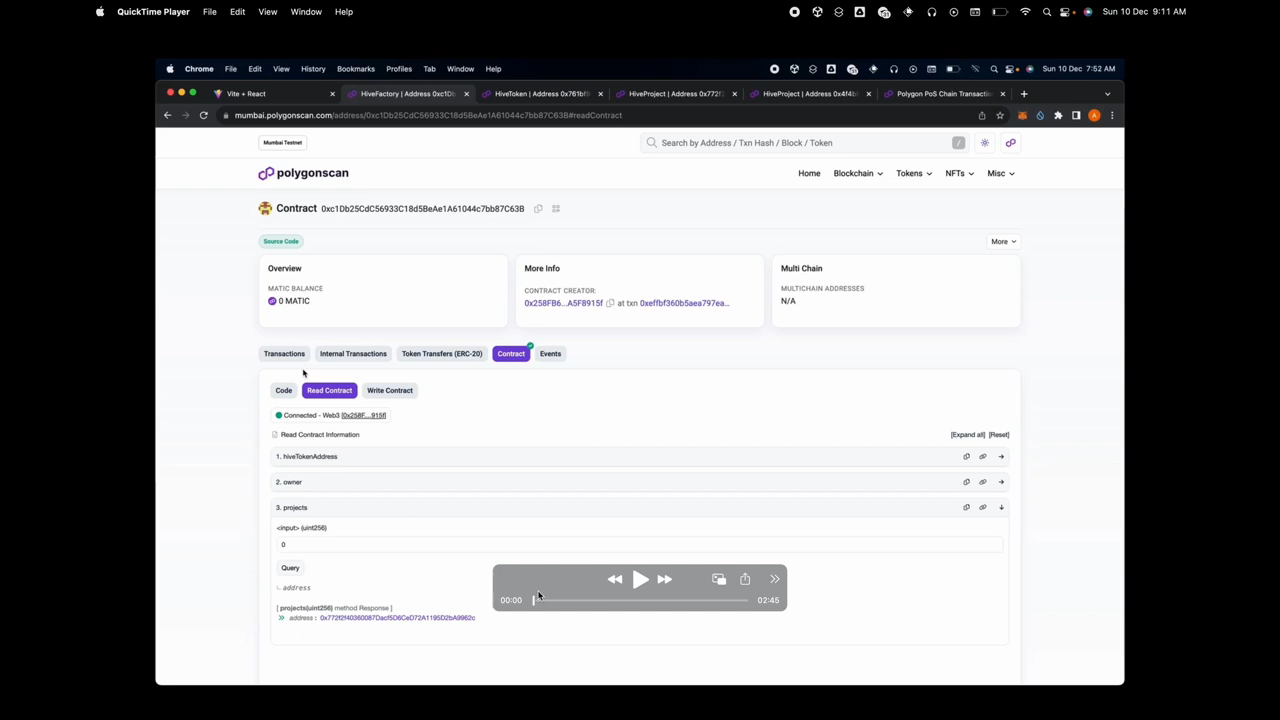Open a new Chrome tab plus button
Viewport: 1280px width, 720px height.
[1023, 94]
